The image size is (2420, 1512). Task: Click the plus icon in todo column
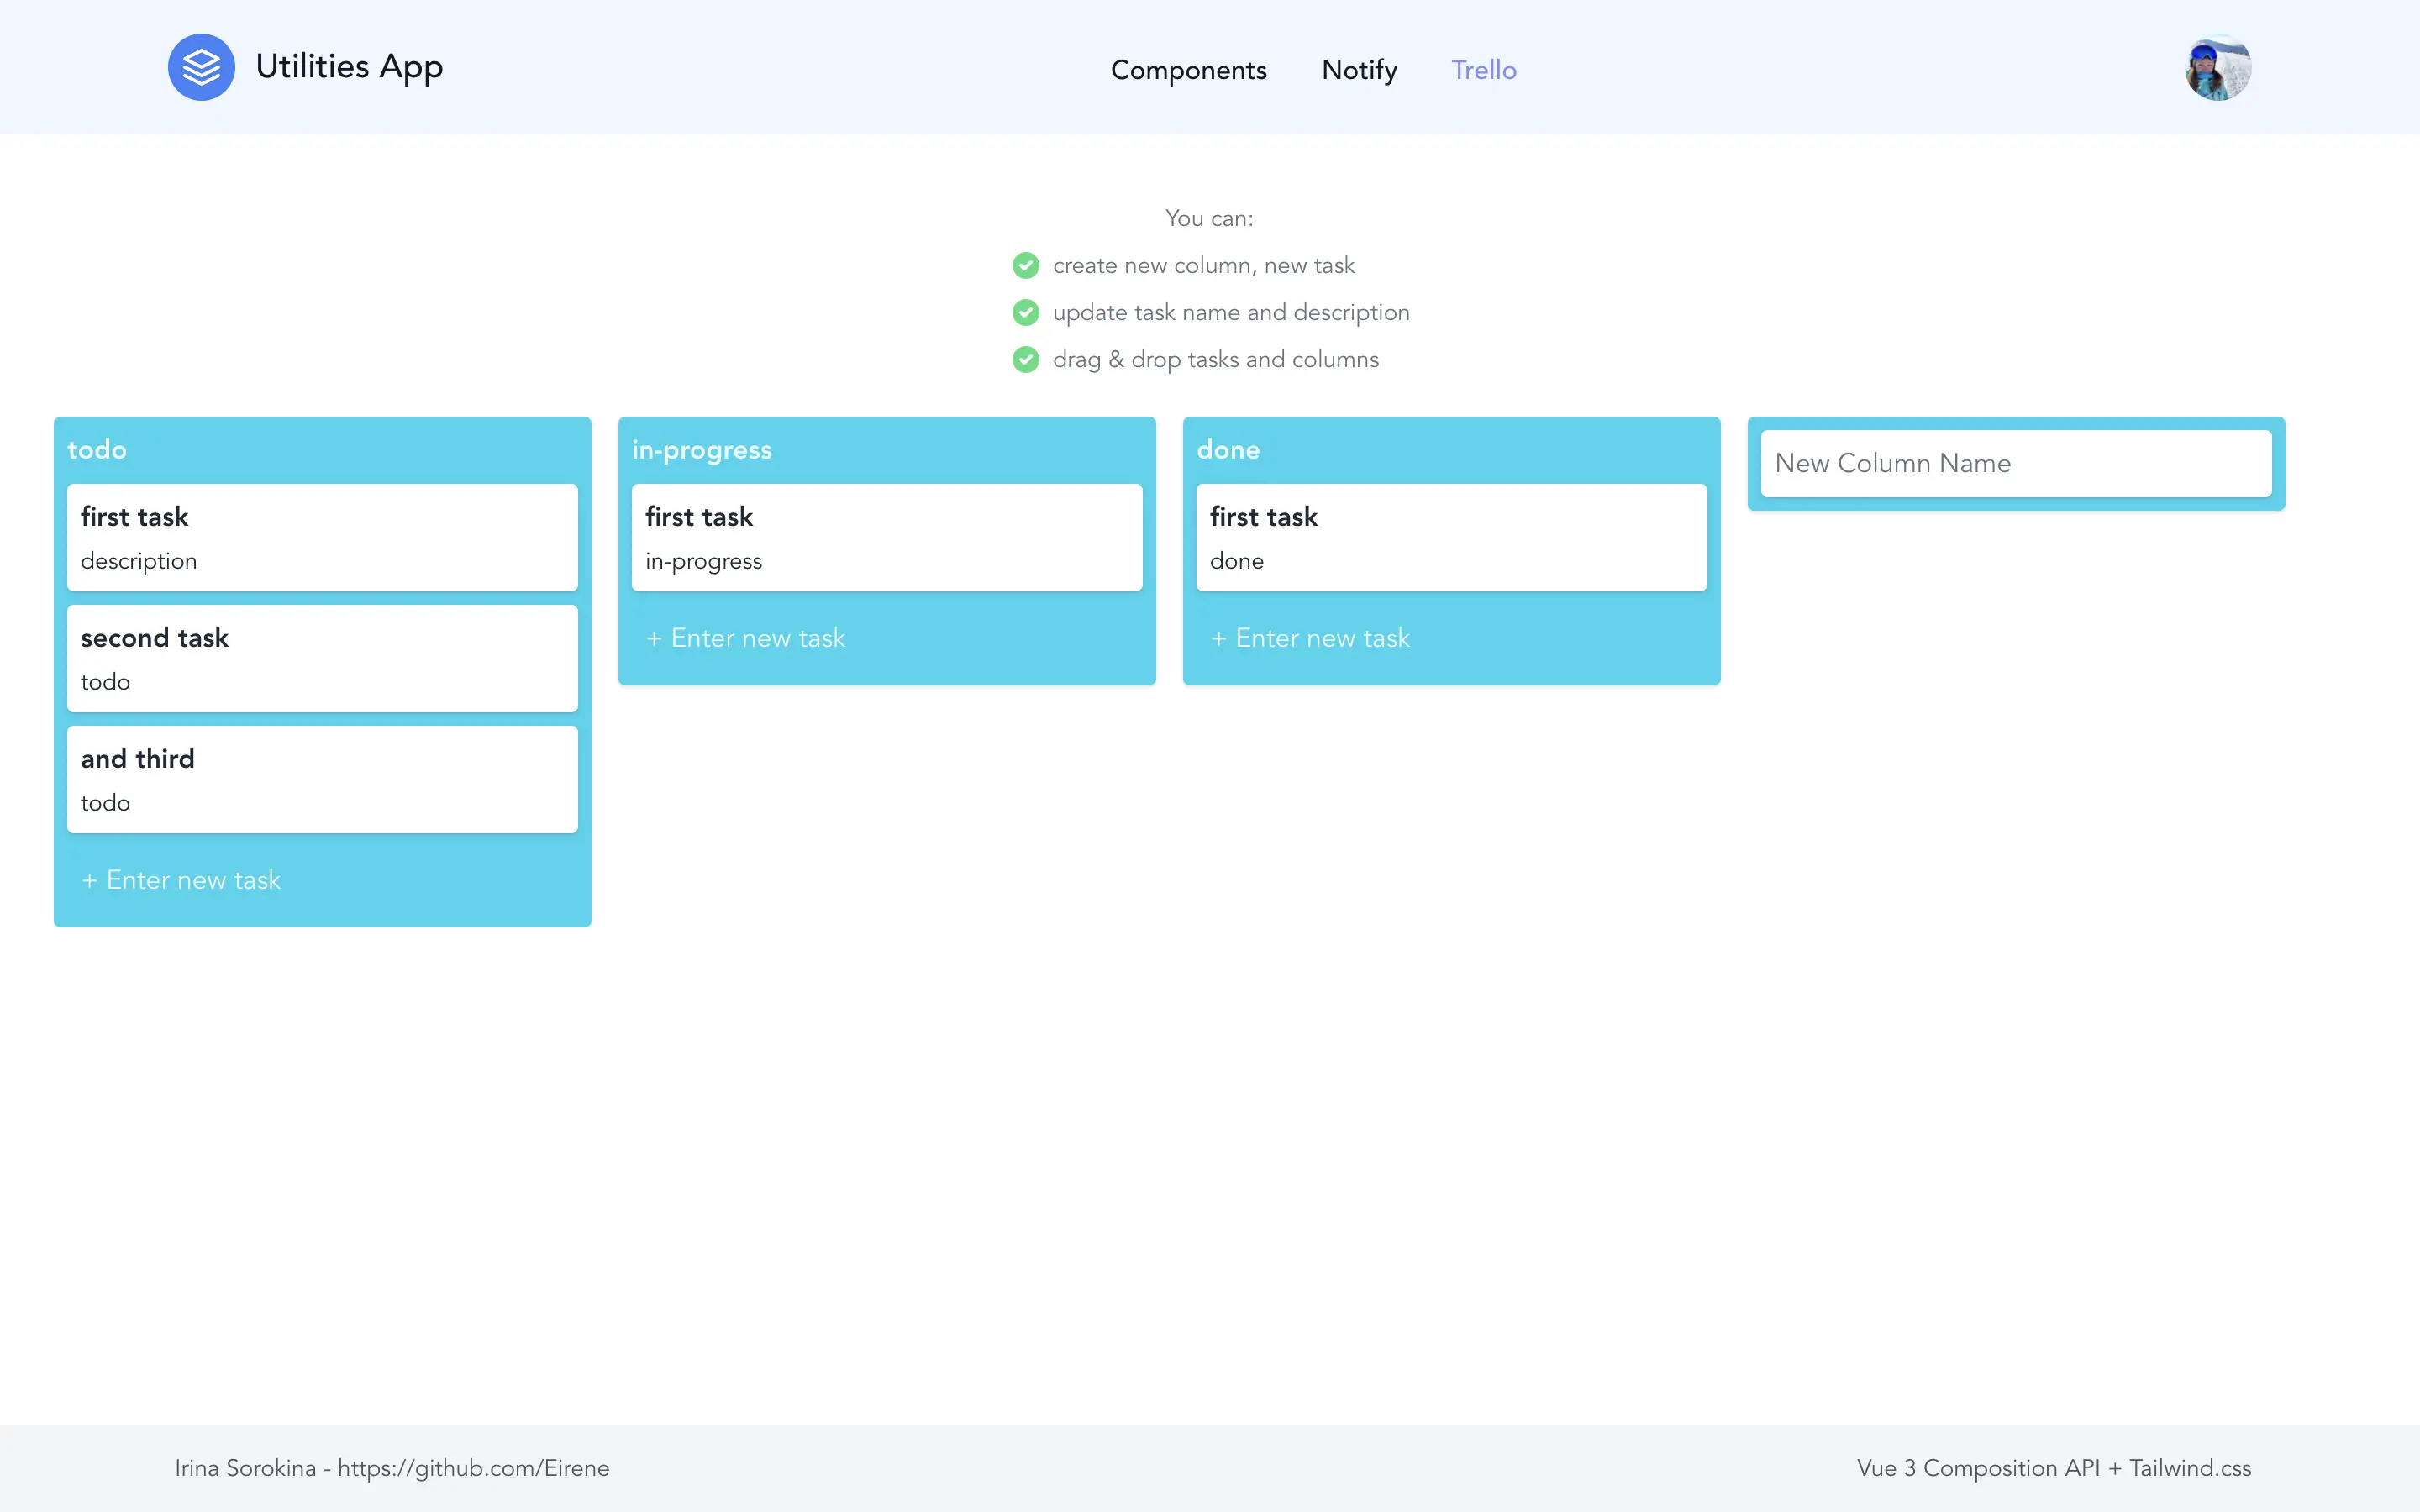pos(89,879)
